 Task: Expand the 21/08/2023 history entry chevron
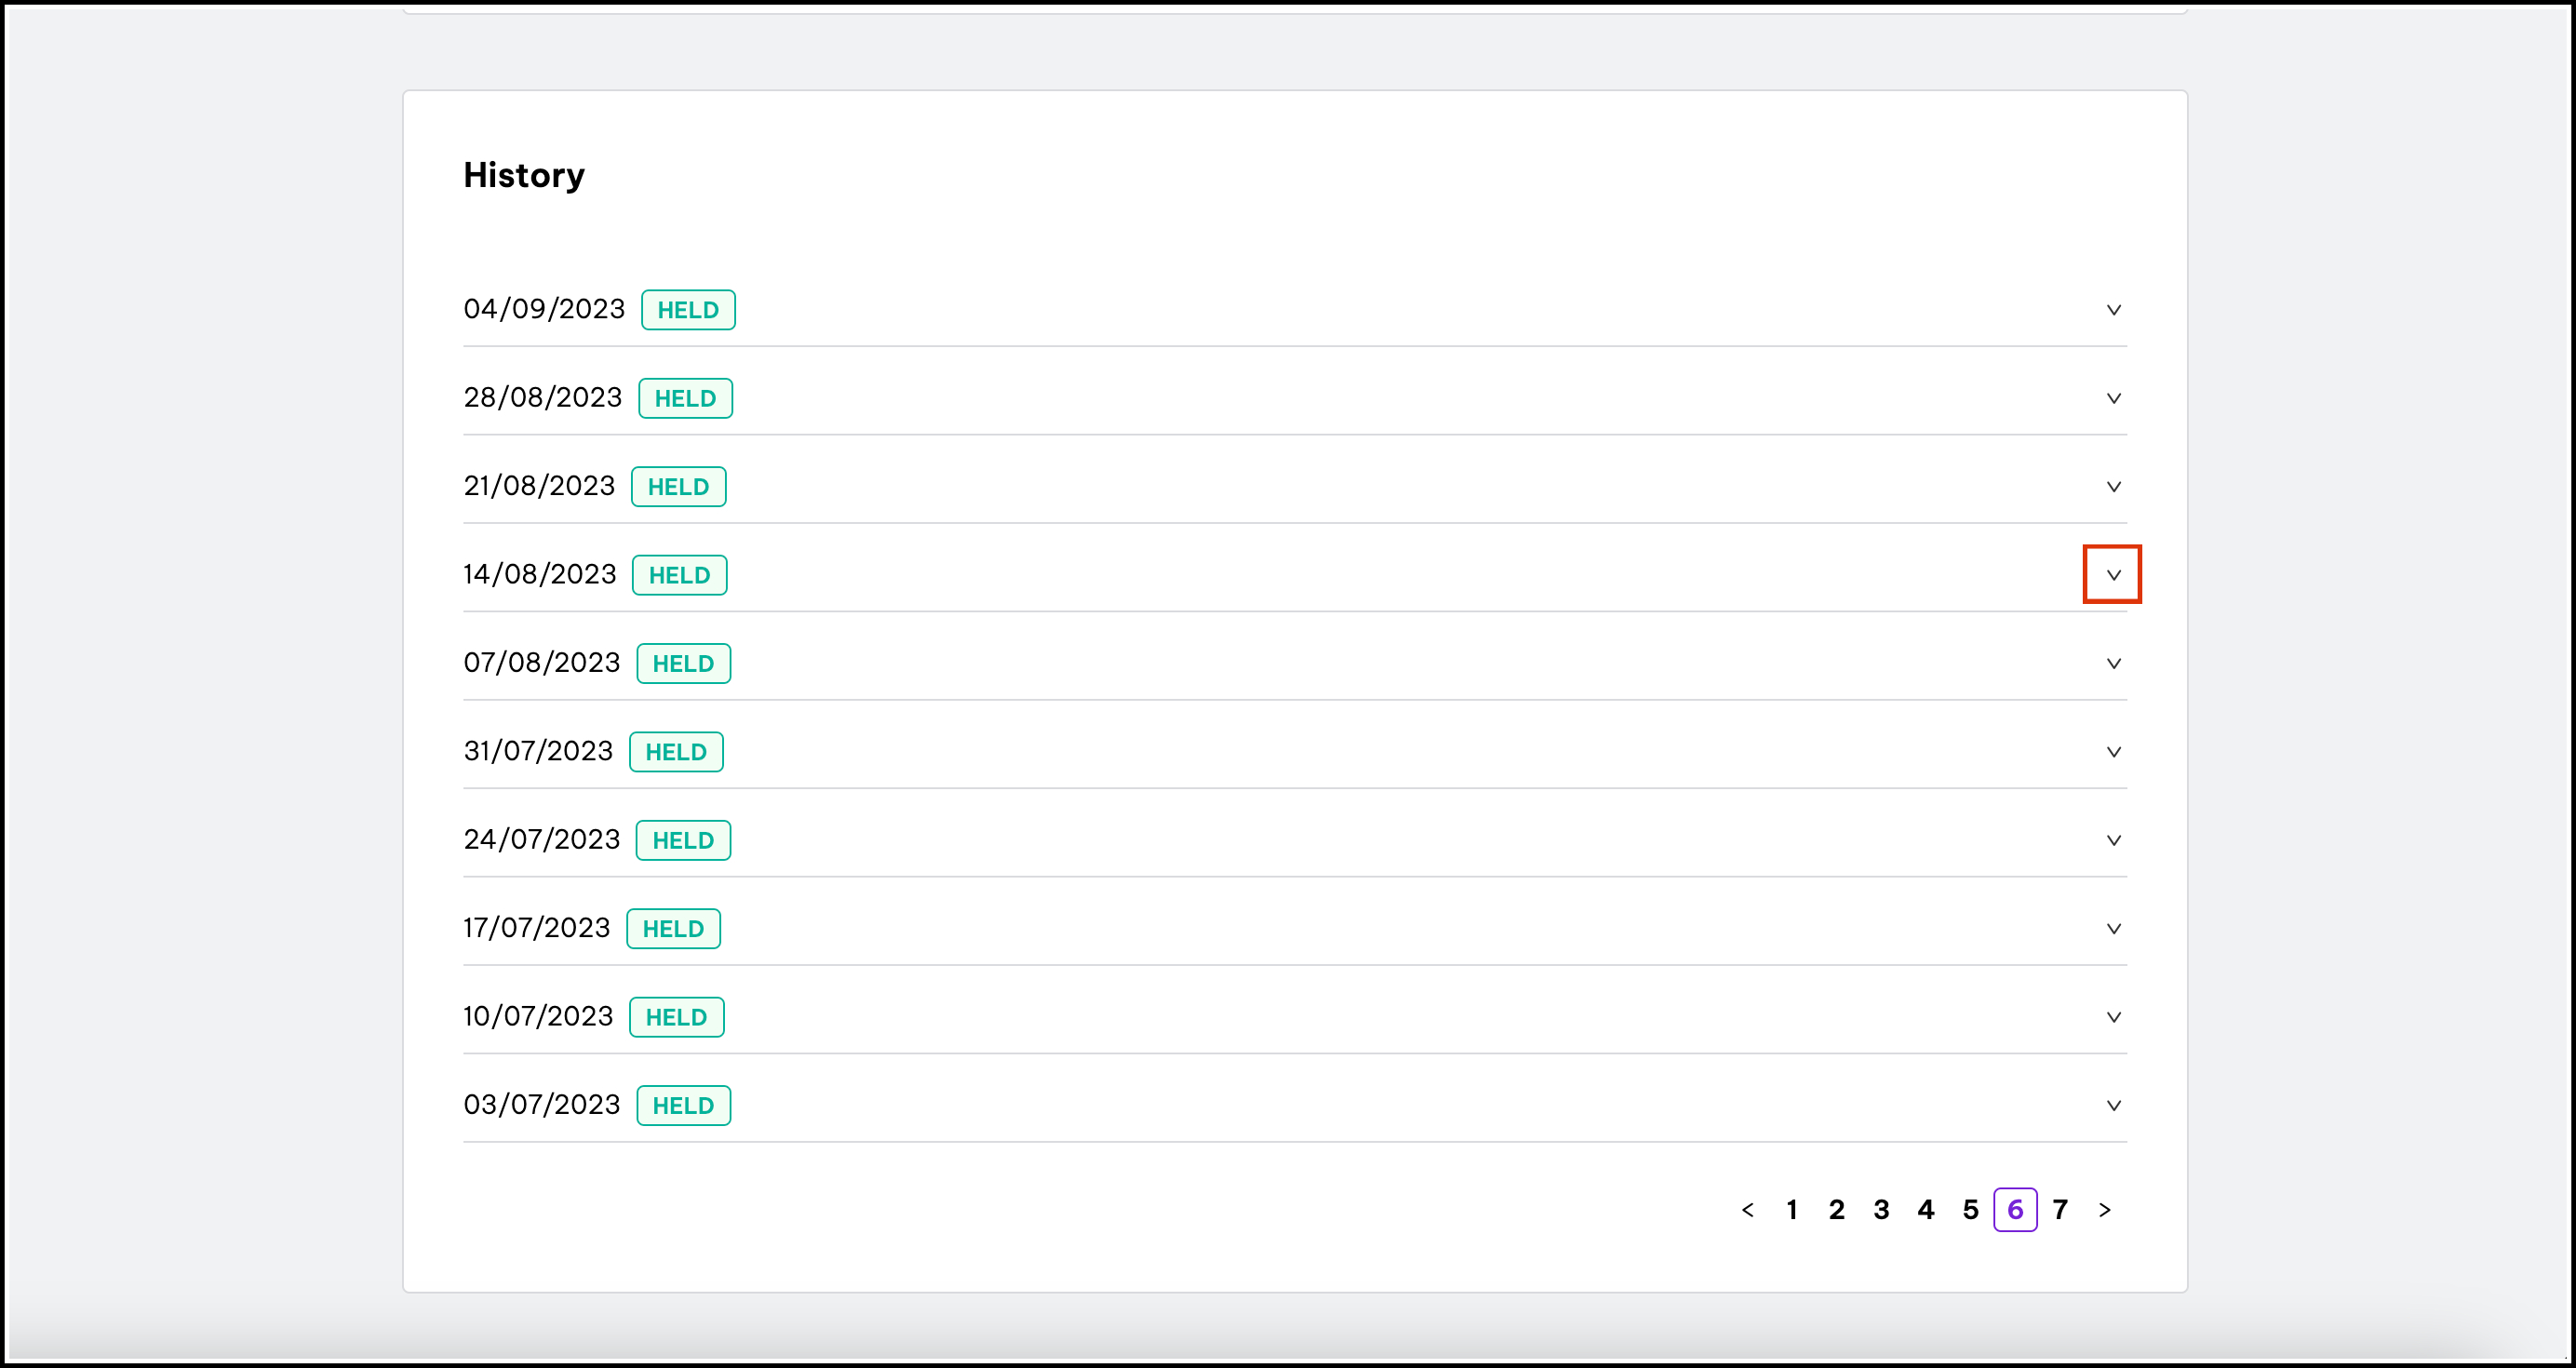(x=2113, y=487)
